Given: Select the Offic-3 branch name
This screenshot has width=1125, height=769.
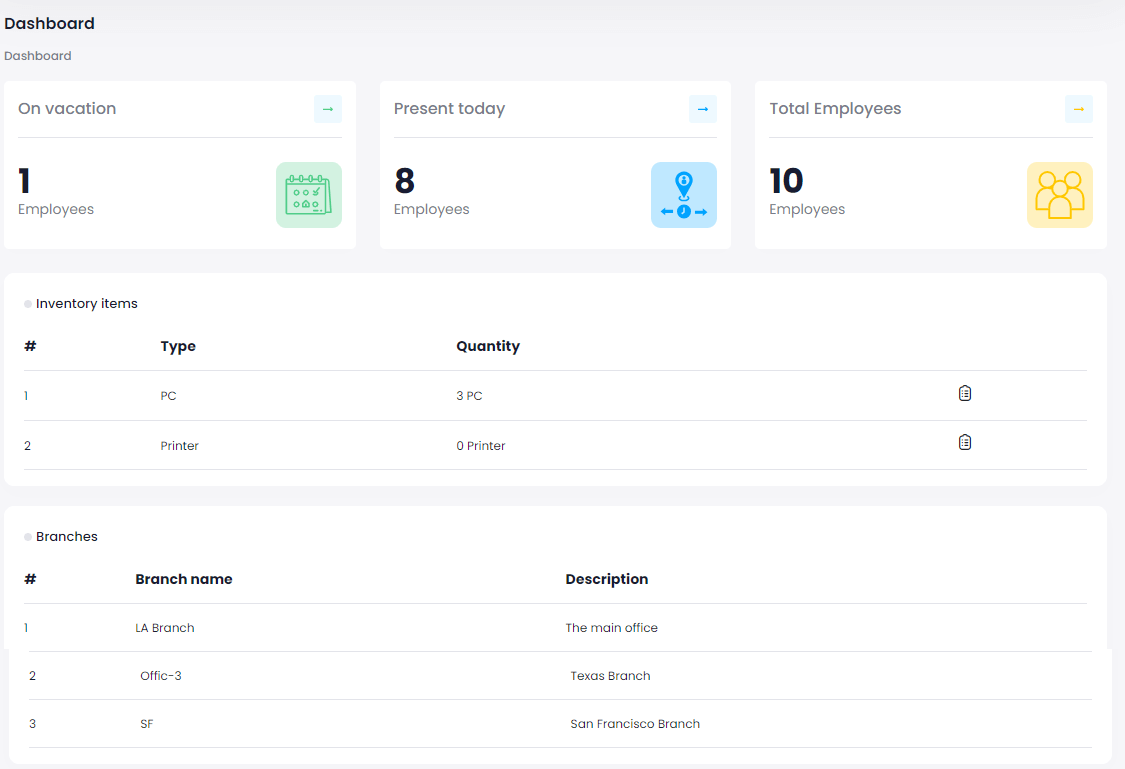Looking at the screenshot, I should tap(161, 676).
